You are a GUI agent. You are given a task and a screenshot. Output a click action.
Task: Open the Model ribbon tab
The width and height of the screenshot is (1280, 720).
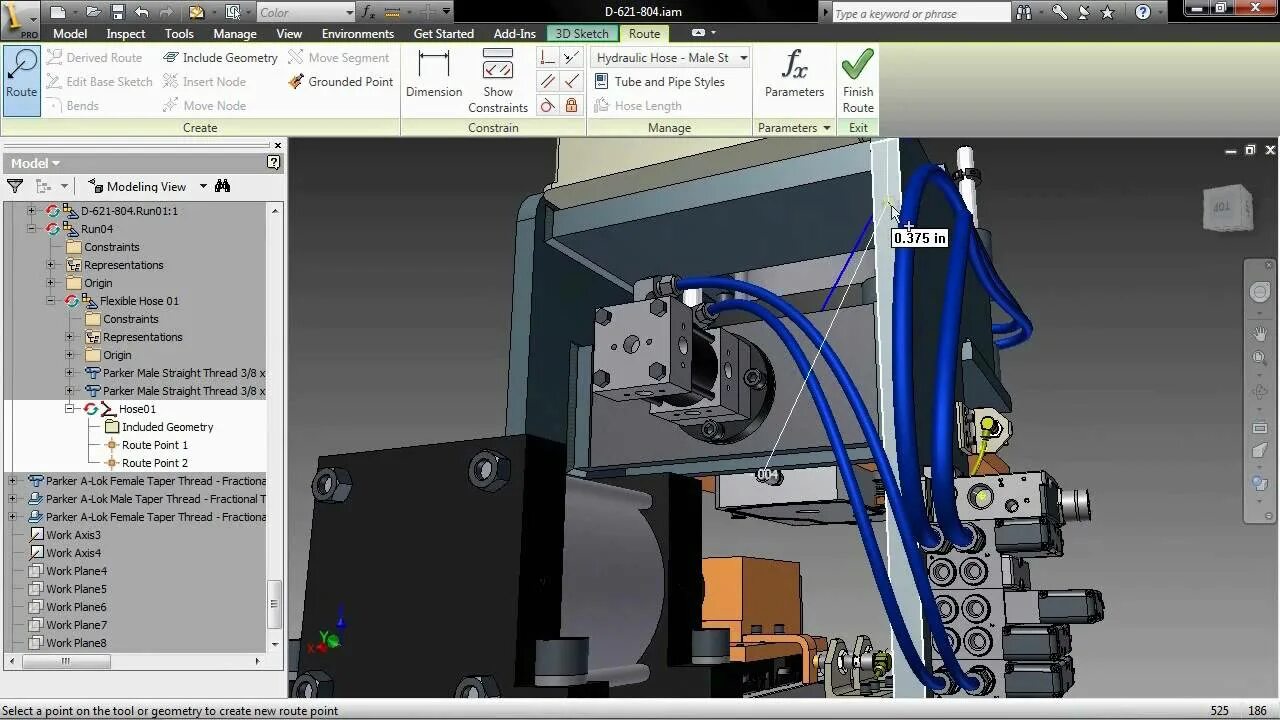(69, 34)
